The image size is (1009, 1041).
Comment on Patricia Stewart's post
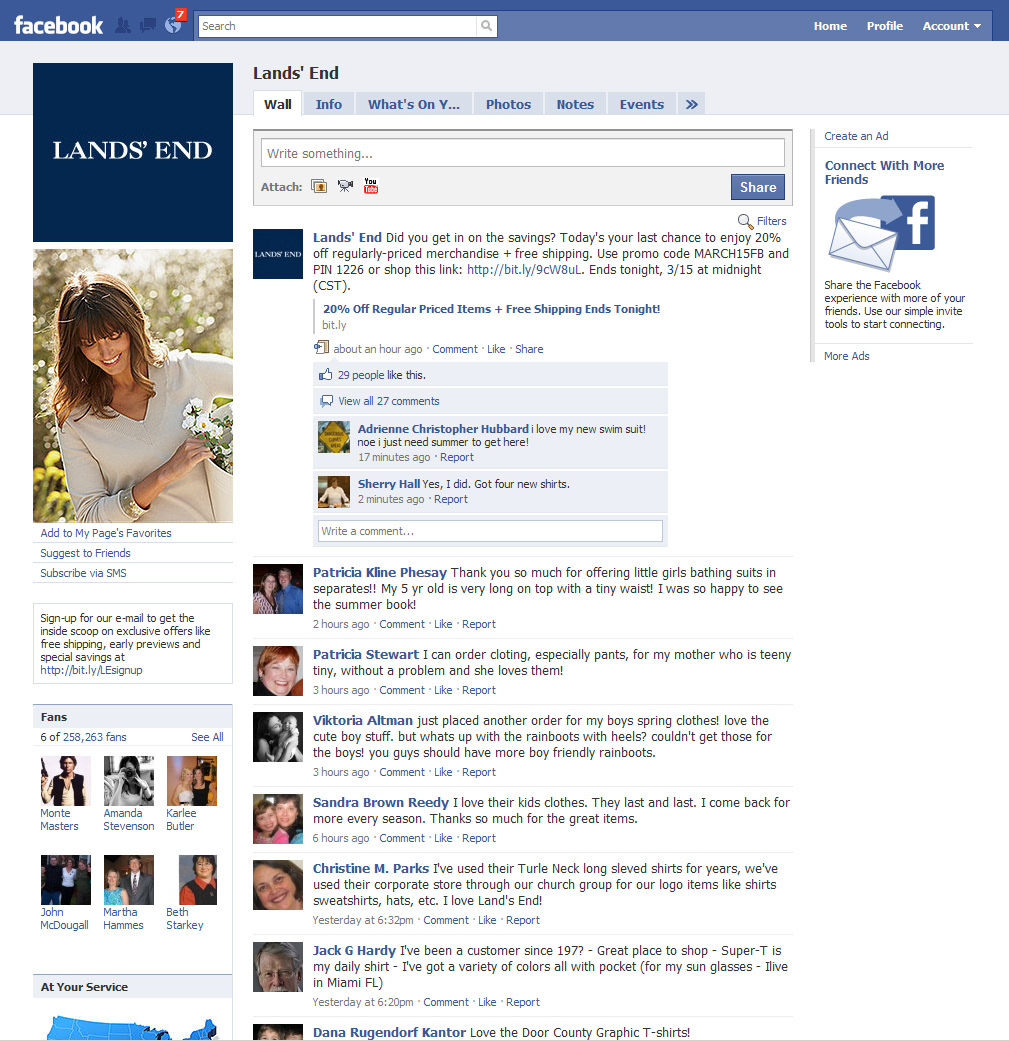(x=402, y=690)
